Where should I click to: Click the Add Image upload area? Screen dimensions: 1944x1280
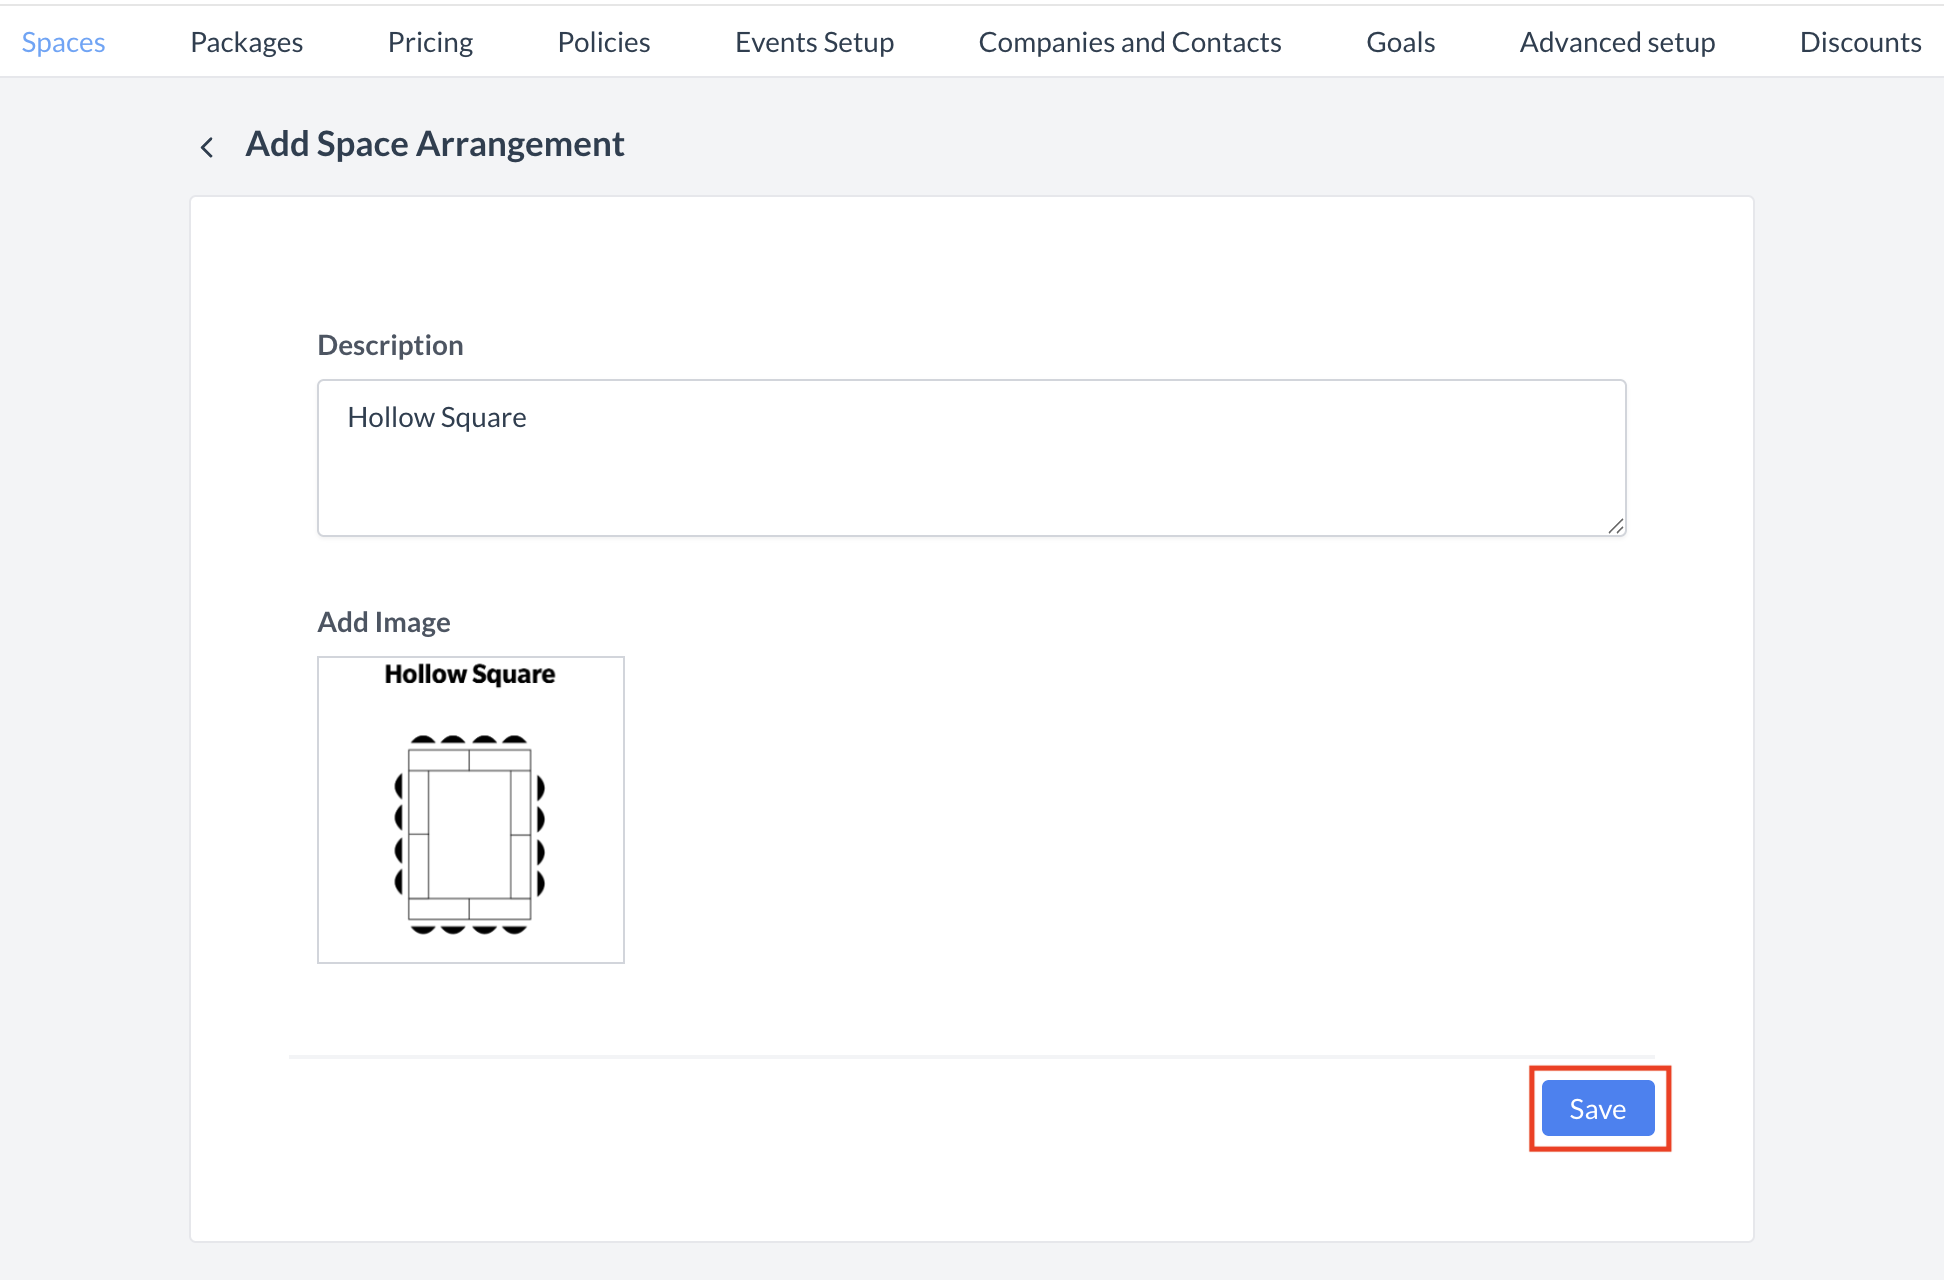point(470,808)
